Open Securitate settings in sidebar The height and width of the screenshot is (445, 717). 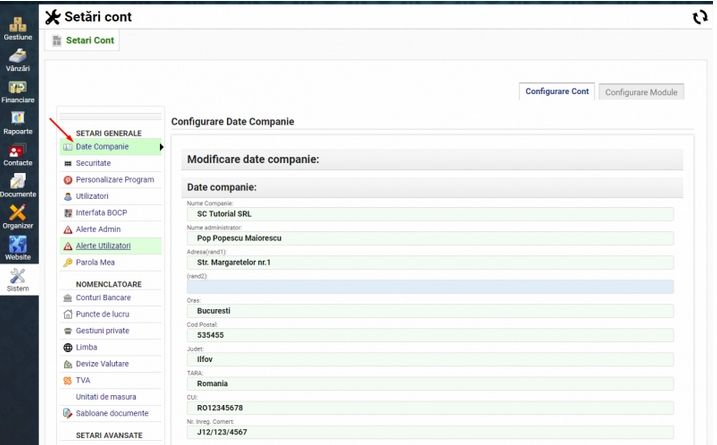click(93, 163)
